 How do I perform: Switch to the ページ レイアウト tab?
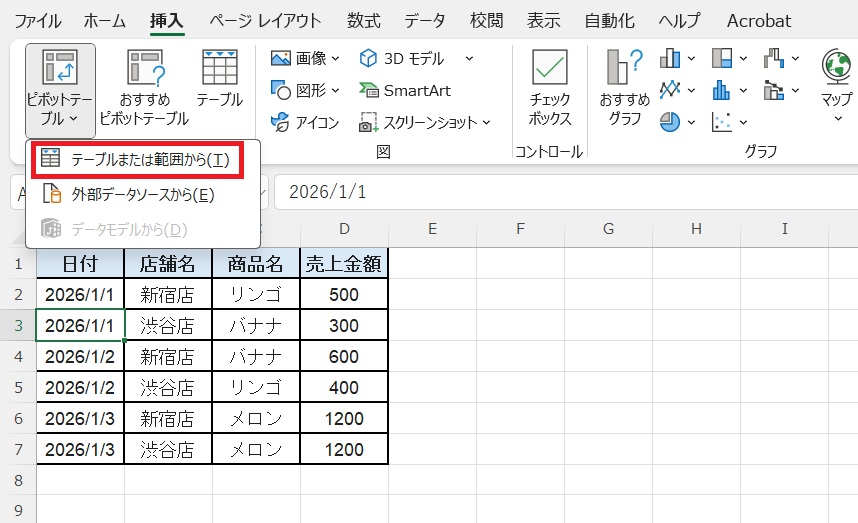(265, 21)
